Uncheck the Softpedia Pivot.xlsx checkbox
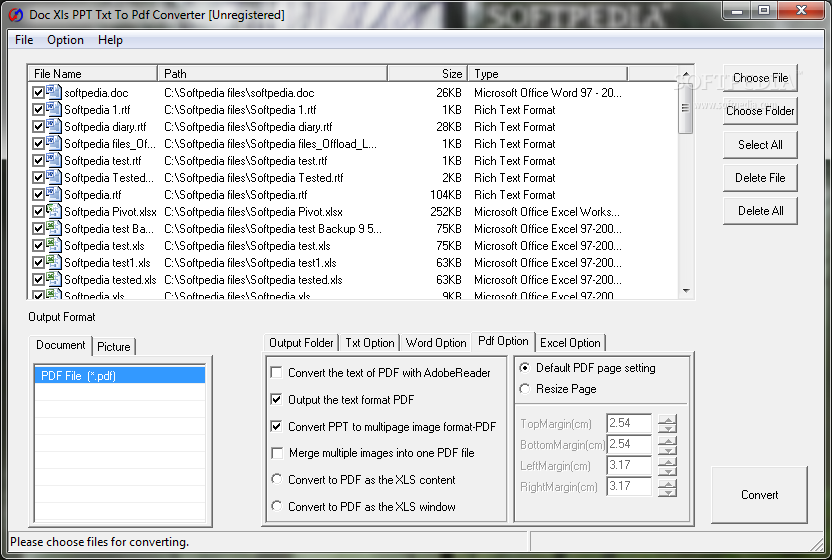 (x=38, y=212)
